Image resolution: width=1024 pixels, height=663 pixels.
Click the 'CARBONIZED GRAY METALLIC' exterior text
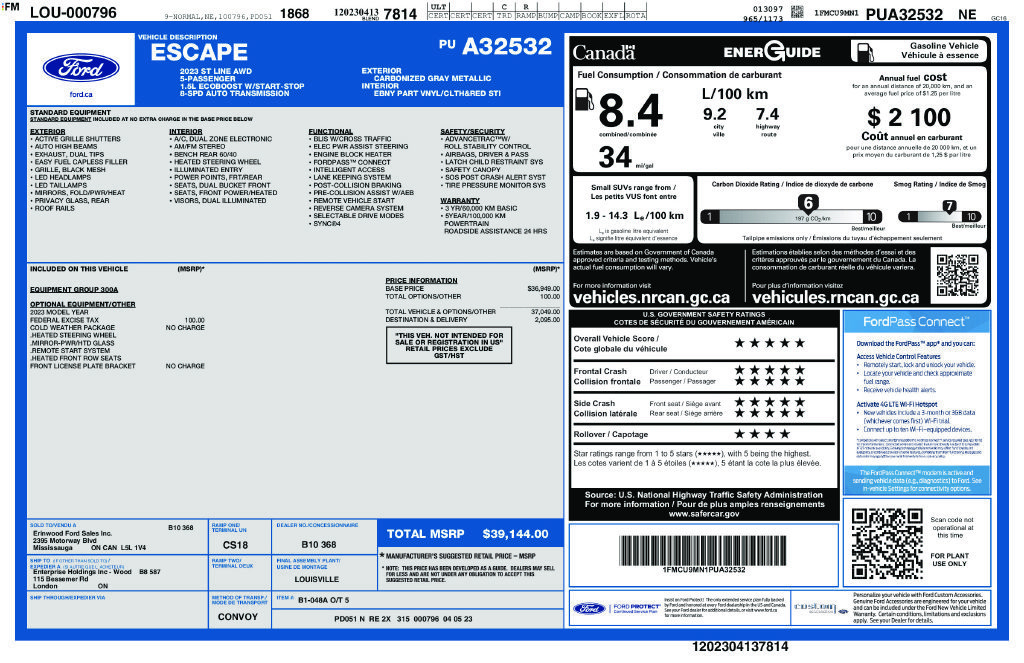coord(432,78)
